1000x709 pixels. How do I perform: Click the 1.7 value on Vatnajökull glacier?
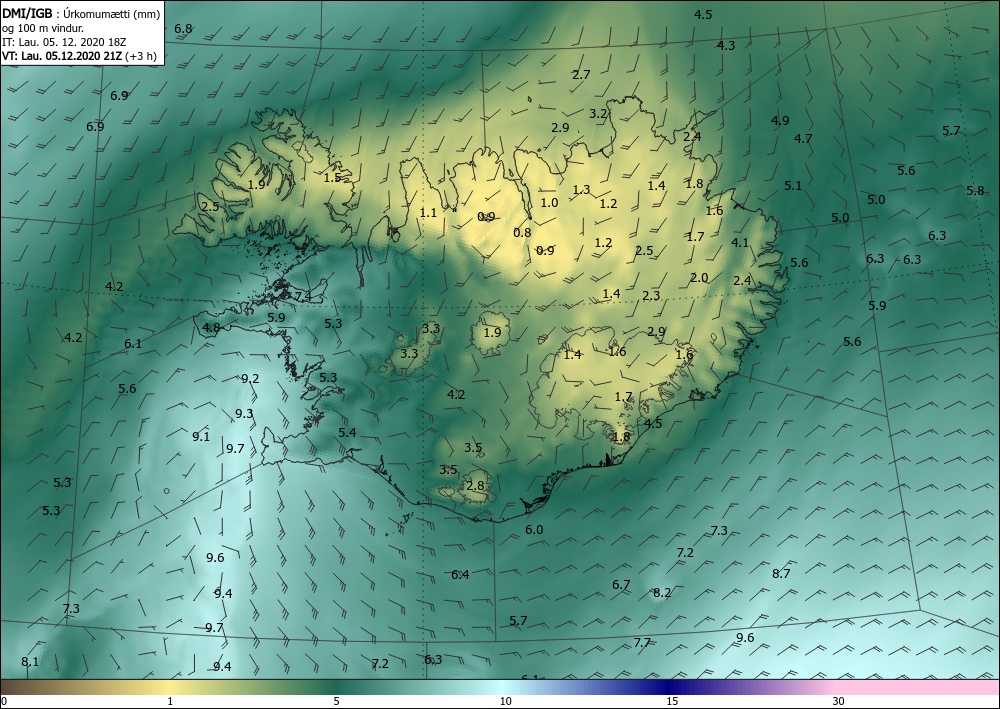[x=623, y=397]
